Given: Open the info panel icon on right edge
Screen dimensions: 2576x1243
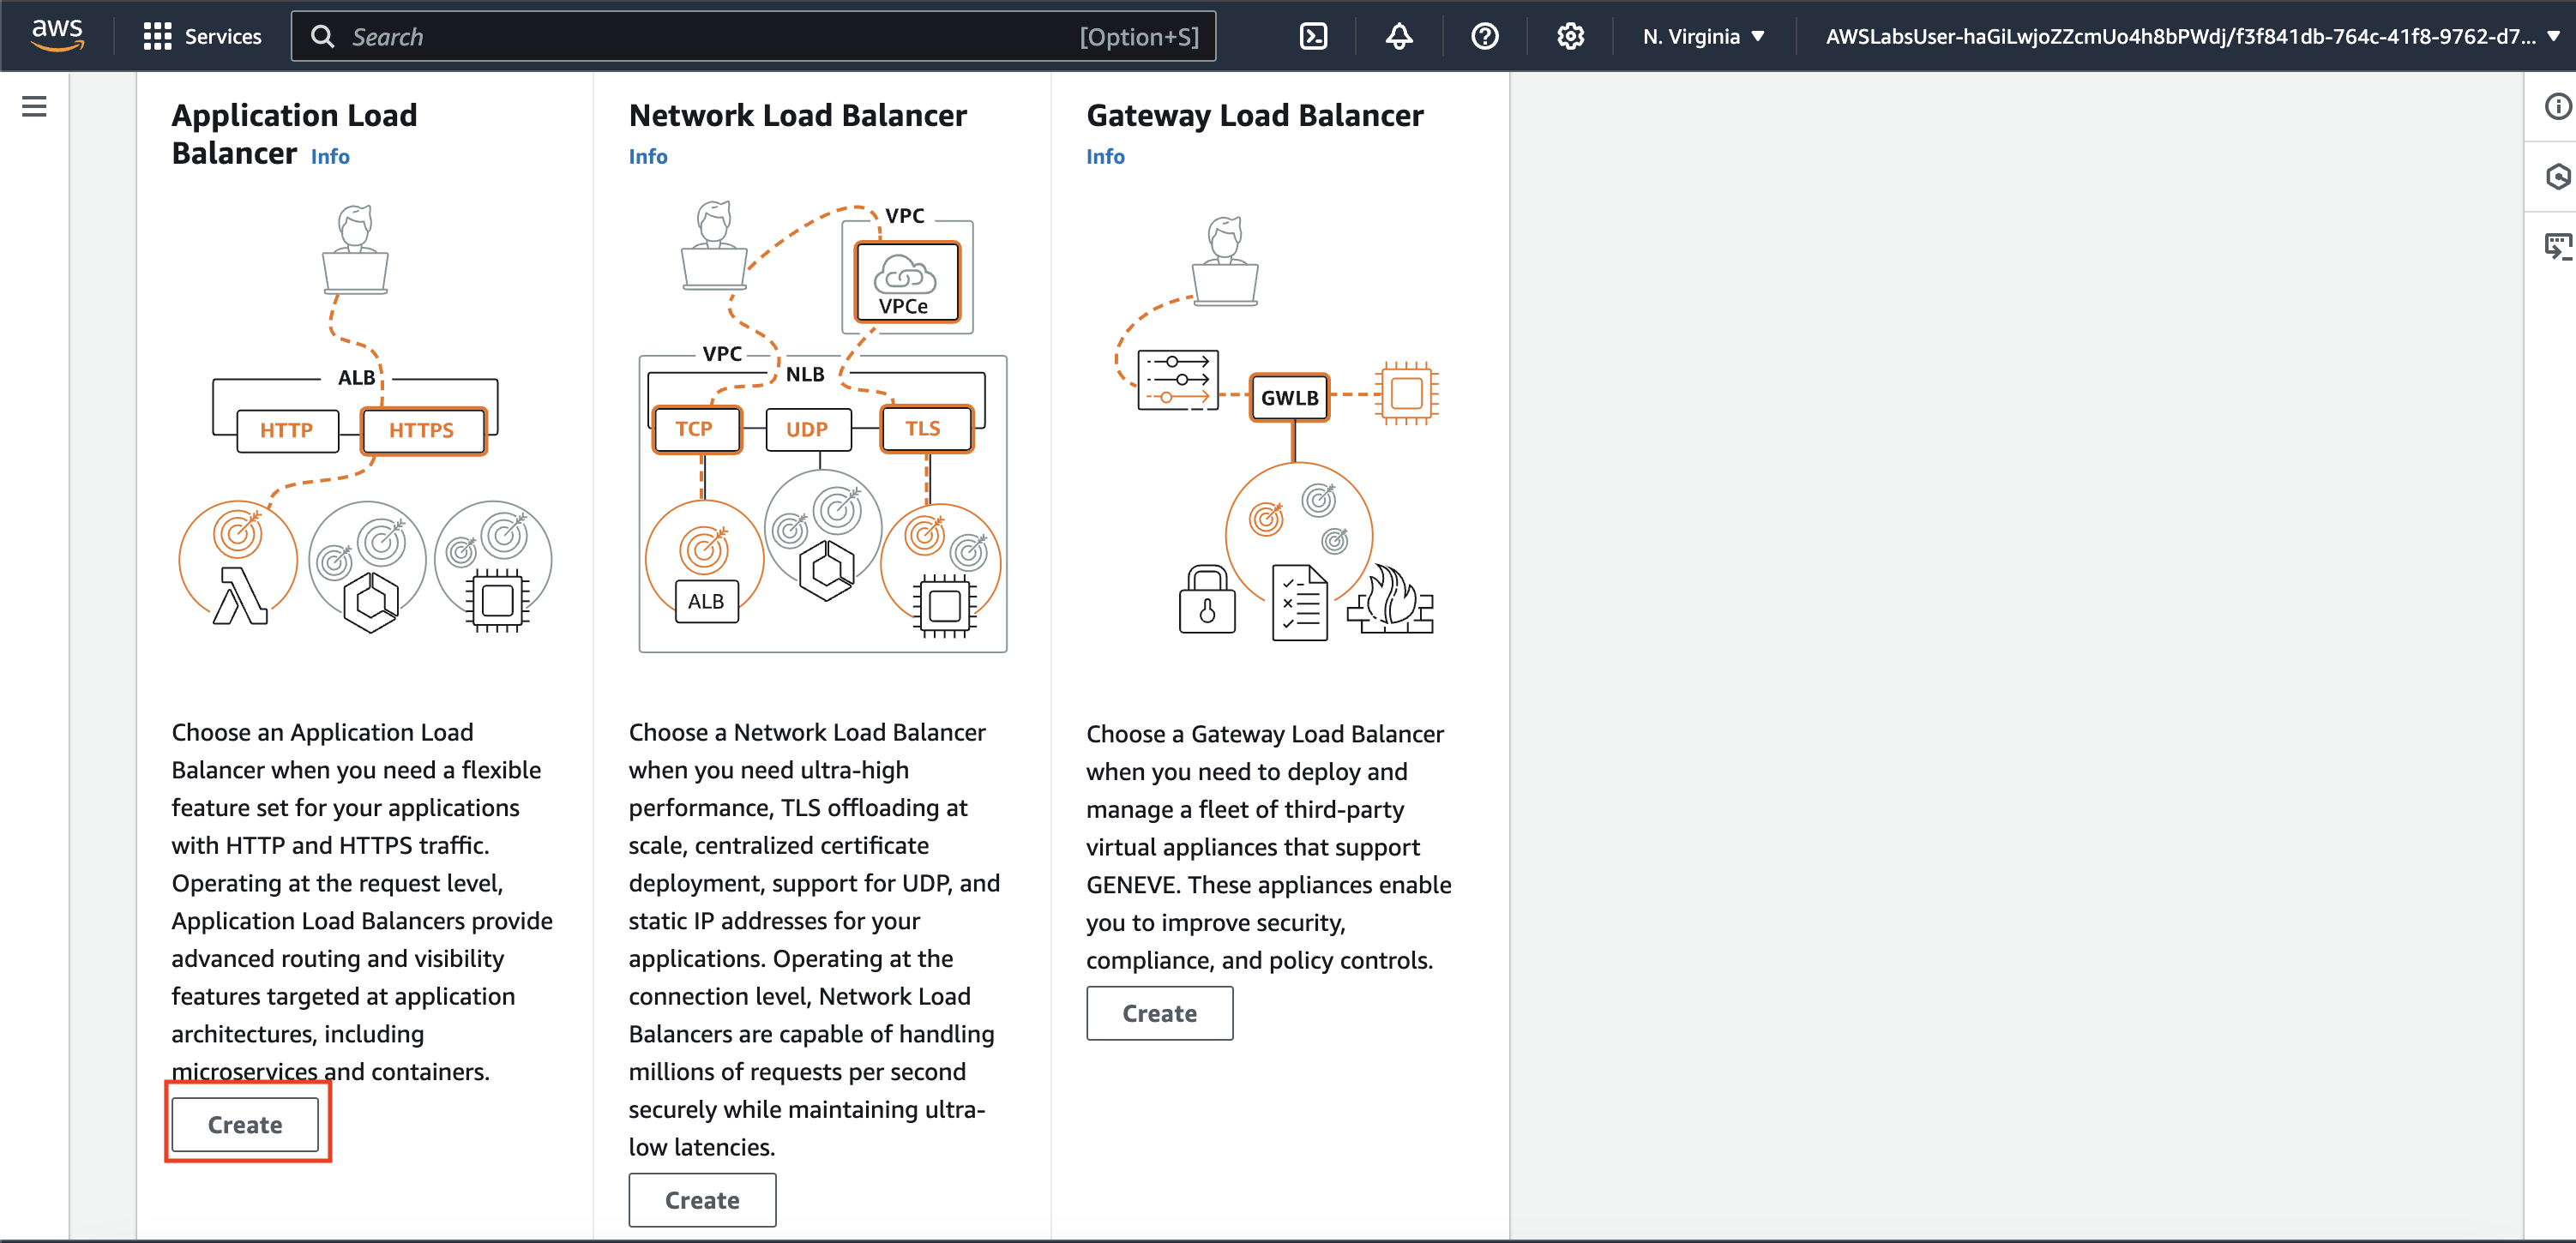Looking at the screenshot, I should tap(2556, 106).
